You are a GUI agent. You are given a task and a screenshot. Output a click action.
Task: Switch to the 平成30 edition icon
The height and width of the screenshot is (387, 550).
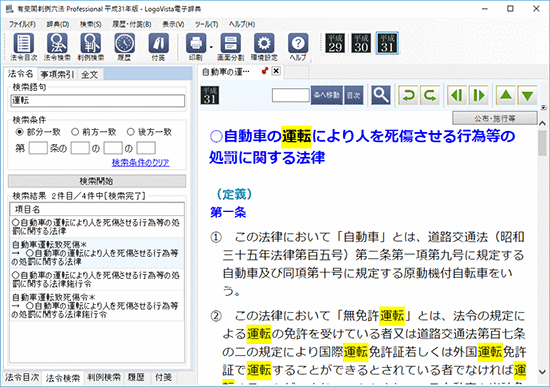[x=361, y=43]
